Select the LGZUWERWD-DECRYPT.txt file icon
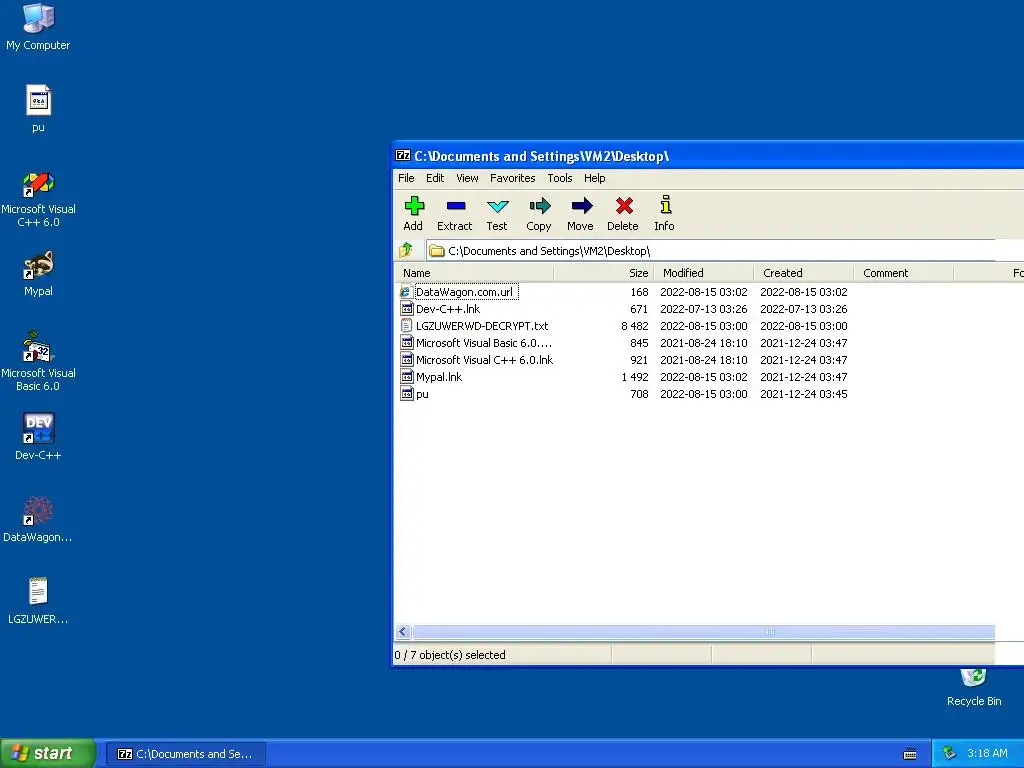The width and height of the screenshot is (1024, 768). (x=406, y=326)
